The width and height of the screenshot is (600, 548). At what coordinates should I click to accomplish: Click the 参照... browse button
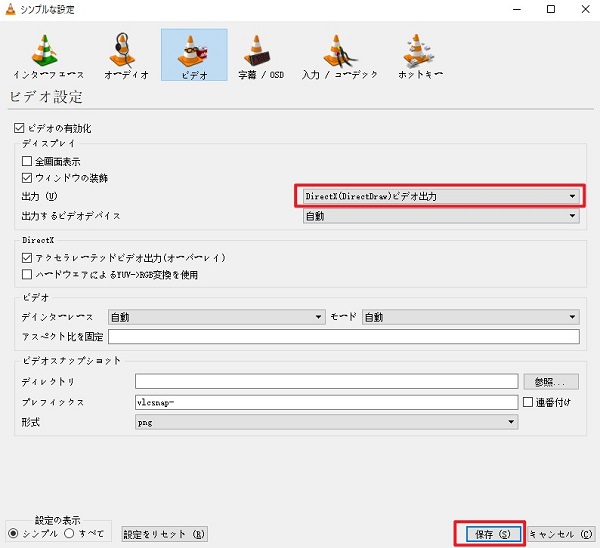coord(551,382)
